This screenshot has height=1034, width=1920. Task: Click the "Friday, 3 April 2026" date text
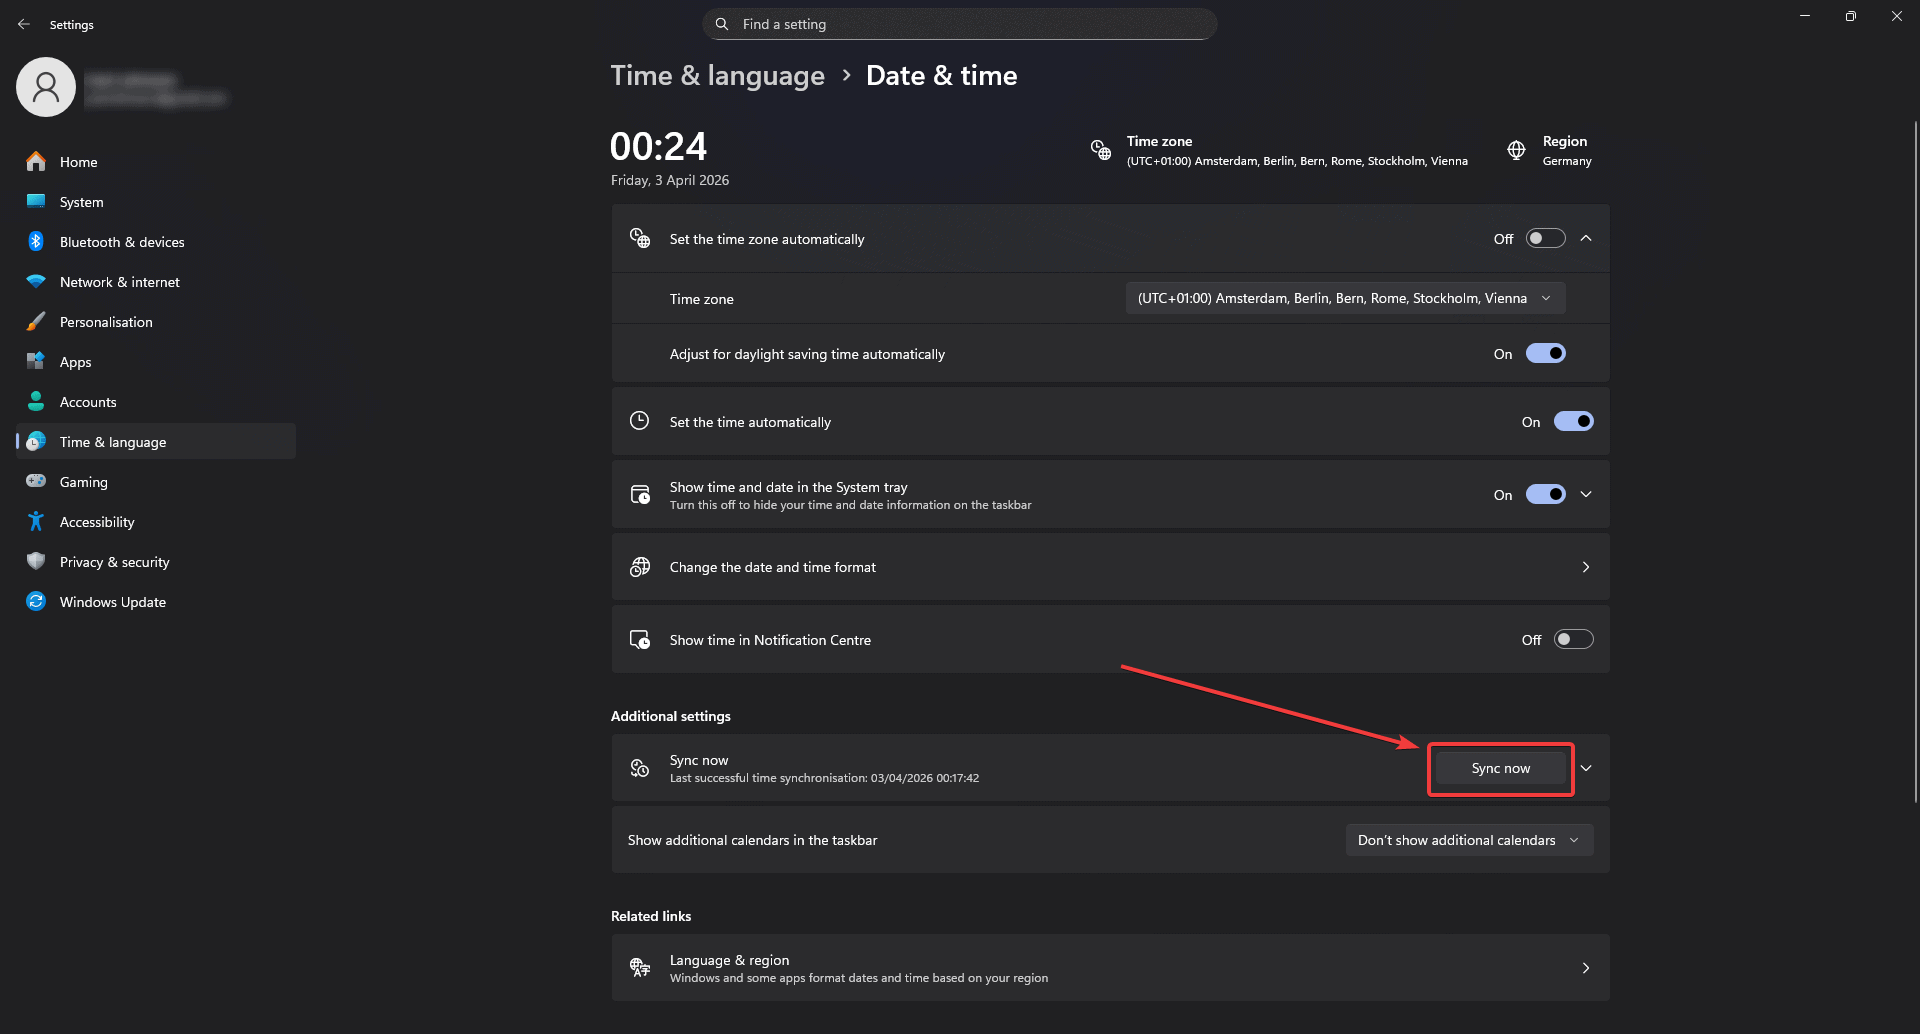670,180
